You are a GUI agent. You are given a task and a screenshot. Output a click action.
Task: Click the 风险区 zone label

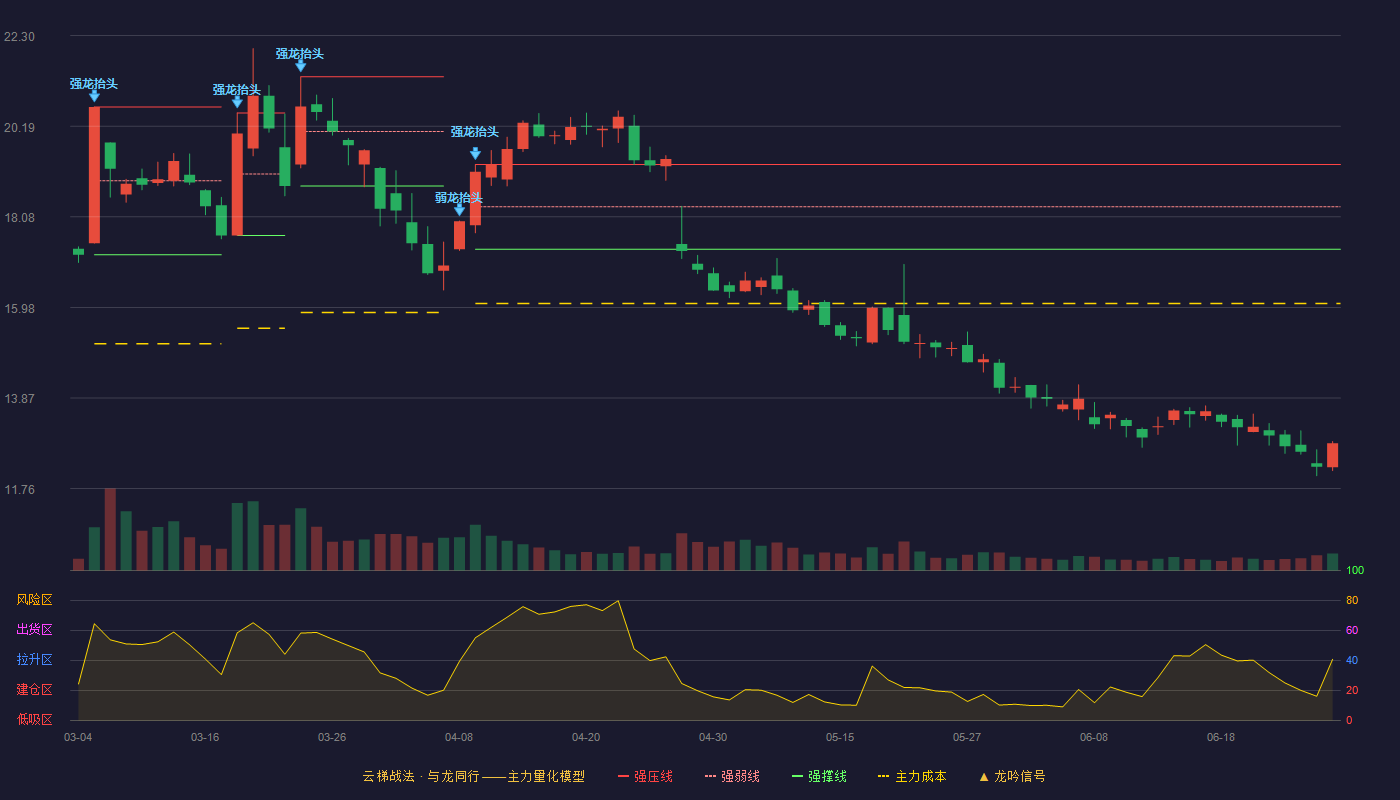[34, 600]
